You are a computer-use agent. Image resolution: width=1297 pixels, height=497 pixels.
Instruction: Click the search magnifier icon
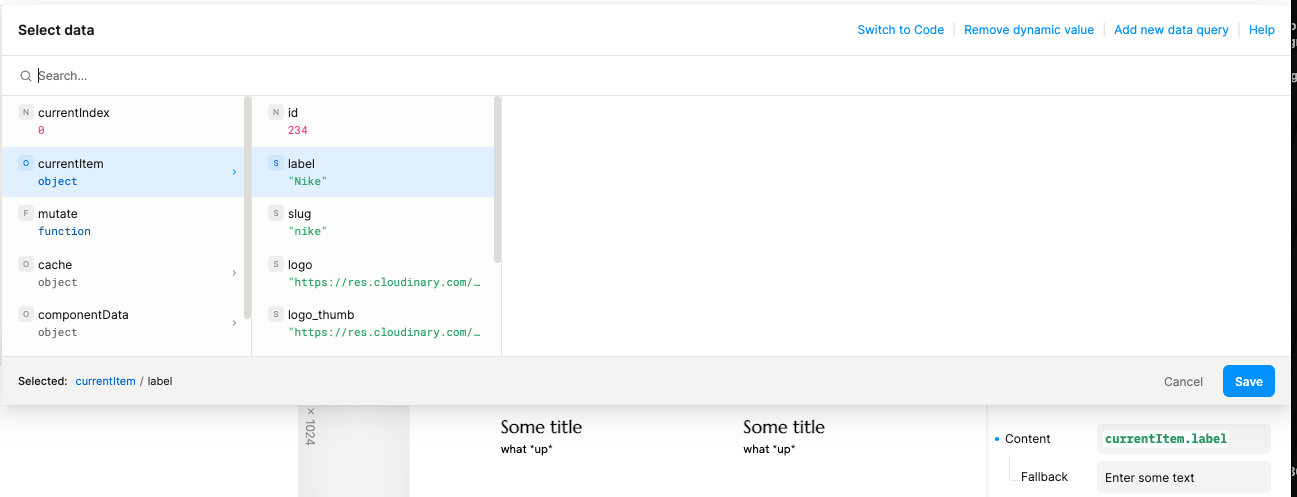click(x=26, y=76)
